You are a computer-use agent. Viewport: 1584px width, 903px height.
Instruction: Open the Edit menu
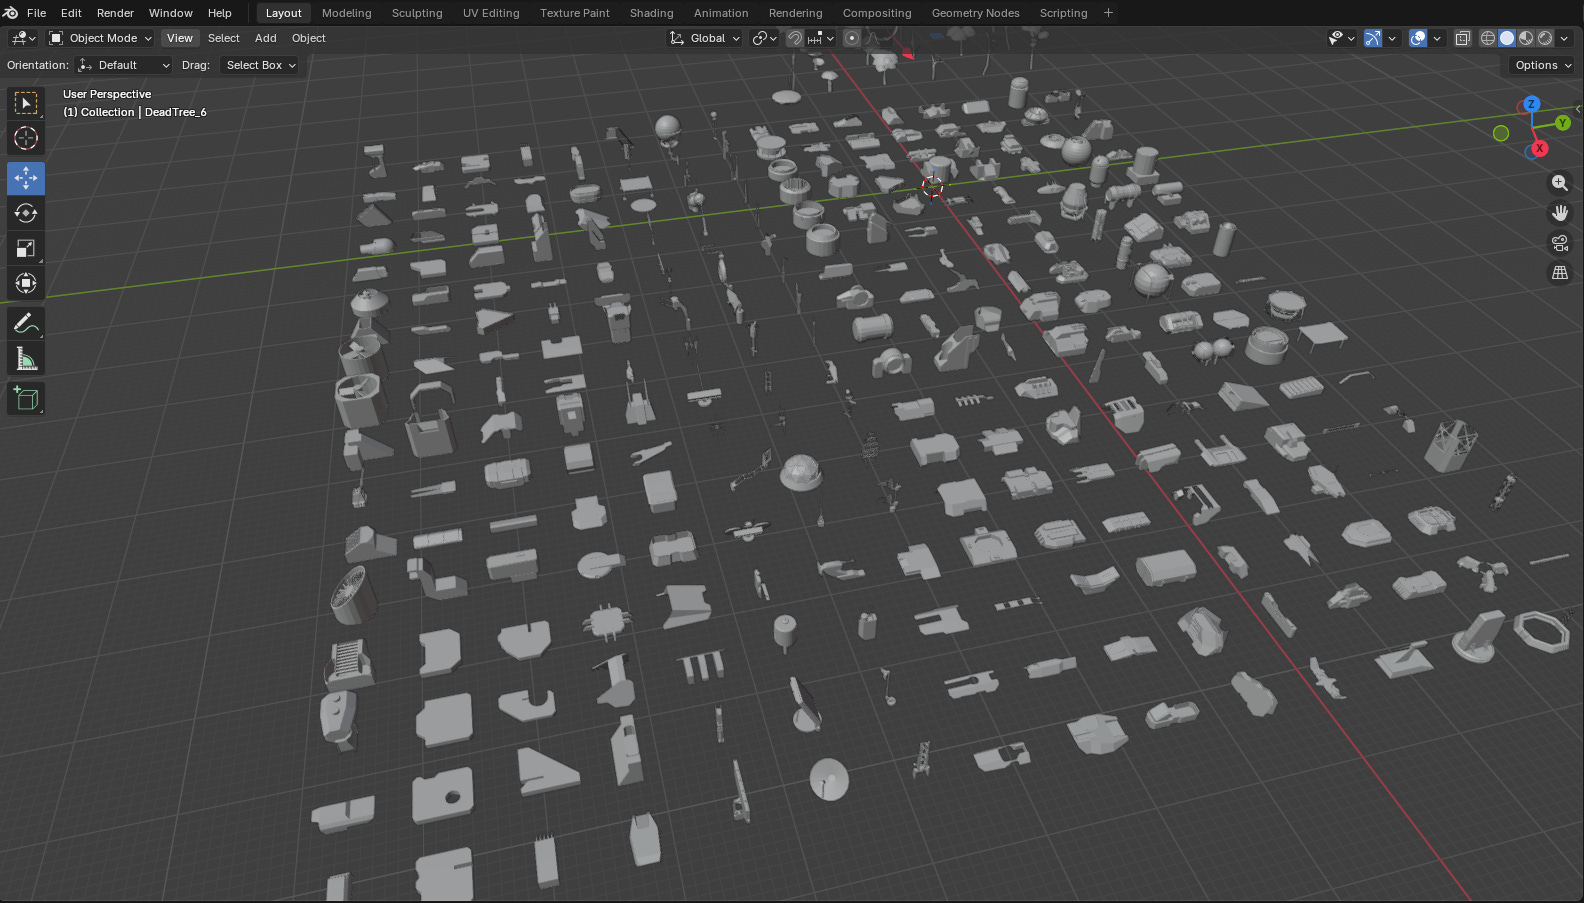[x=71, y=13]
